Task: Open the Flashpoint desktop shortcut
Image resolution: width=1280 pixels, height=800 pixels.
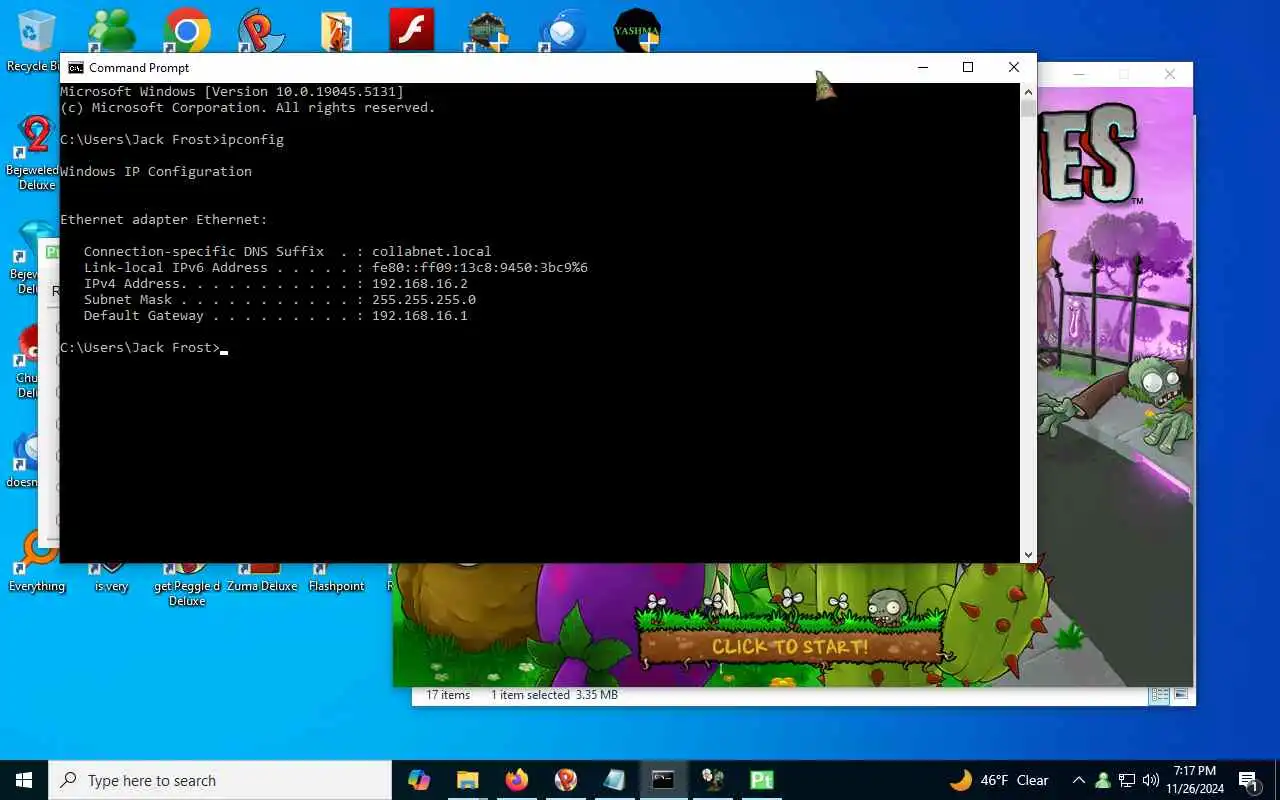Action: (x=336, y=580)
